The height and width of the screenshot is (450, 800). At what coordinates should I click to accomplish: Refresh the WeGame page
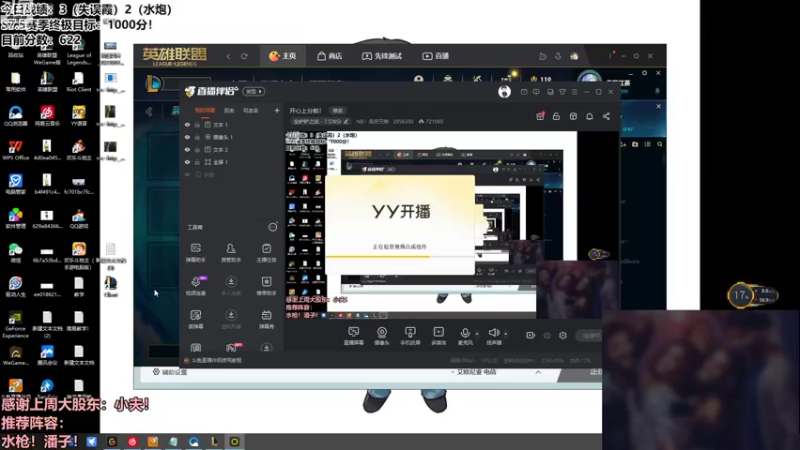tap(244, 56)
